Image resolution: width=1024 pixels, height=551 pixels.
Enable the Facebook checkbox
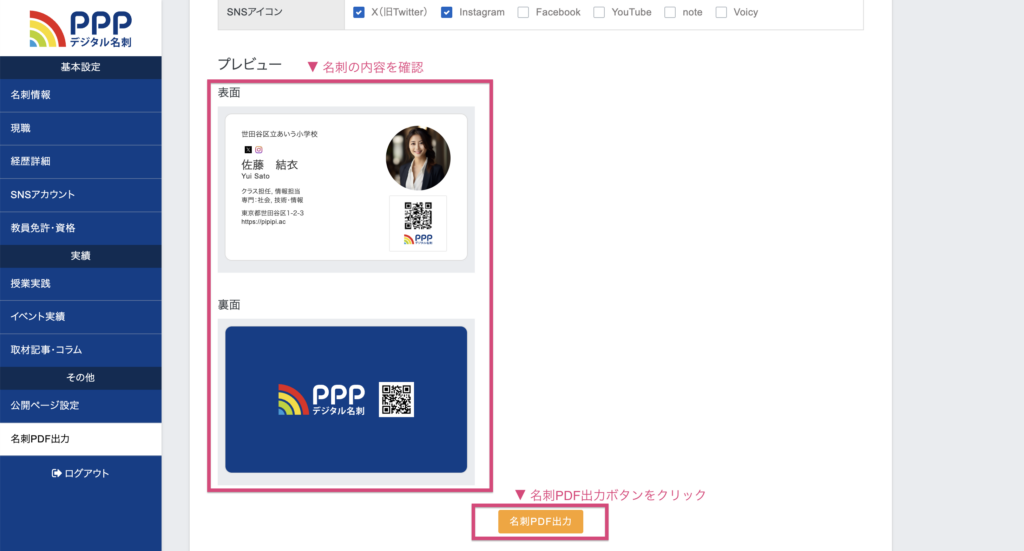(x=523, y=12)
